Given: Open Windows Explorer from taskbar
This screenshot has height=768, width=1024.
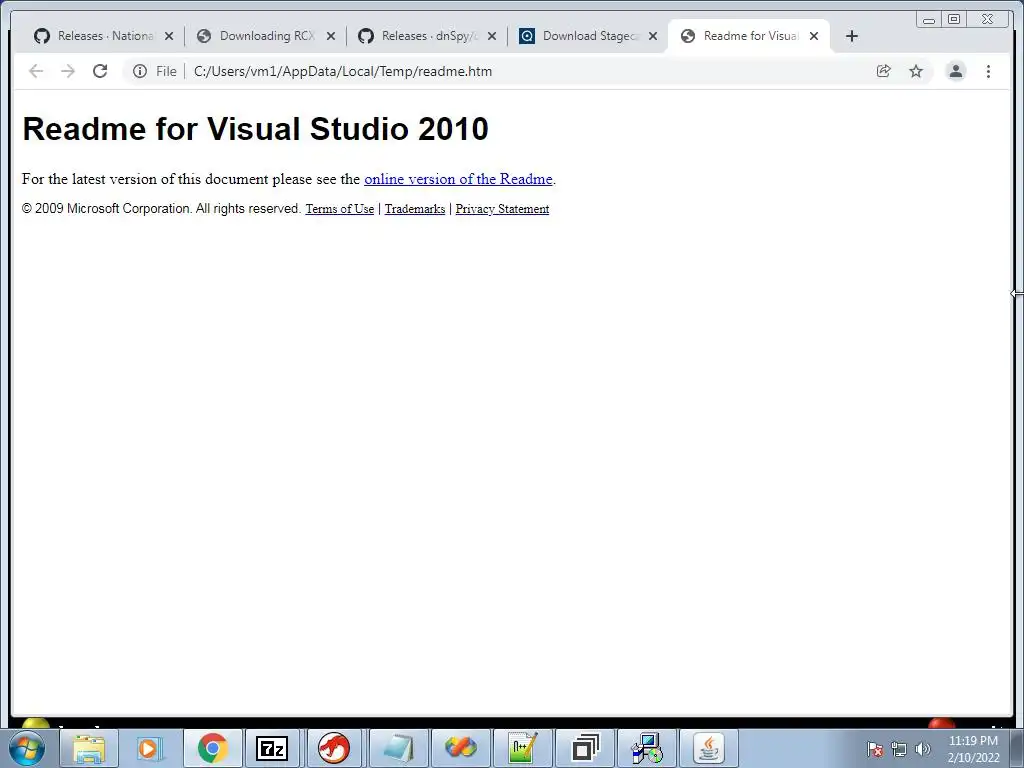Looking at the screenshot, I should 89,748.
